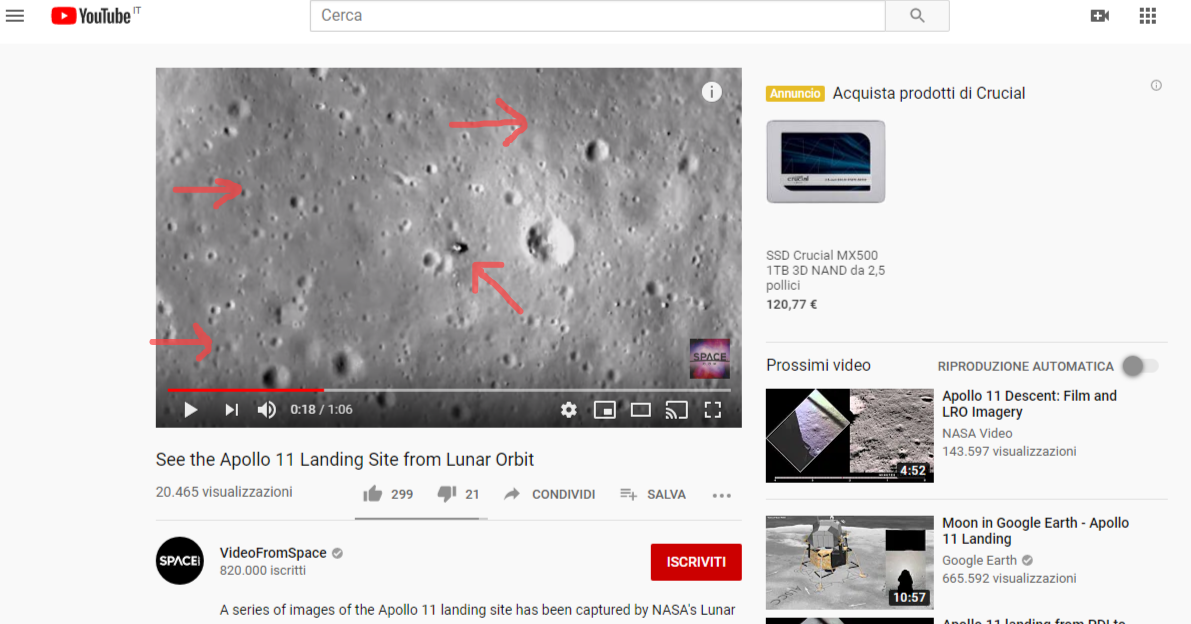Open the more actions three-dot menu

(722, 495)
